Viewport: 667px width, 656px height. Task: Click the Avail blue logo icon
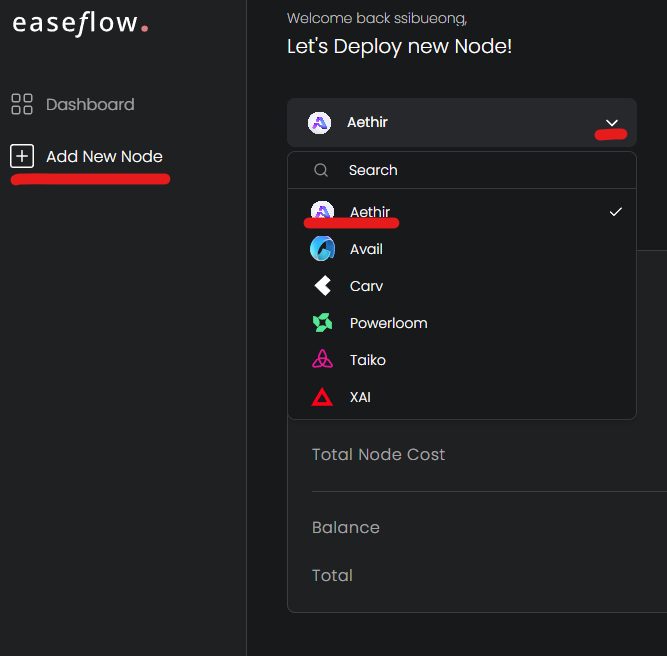pos(322,248)
